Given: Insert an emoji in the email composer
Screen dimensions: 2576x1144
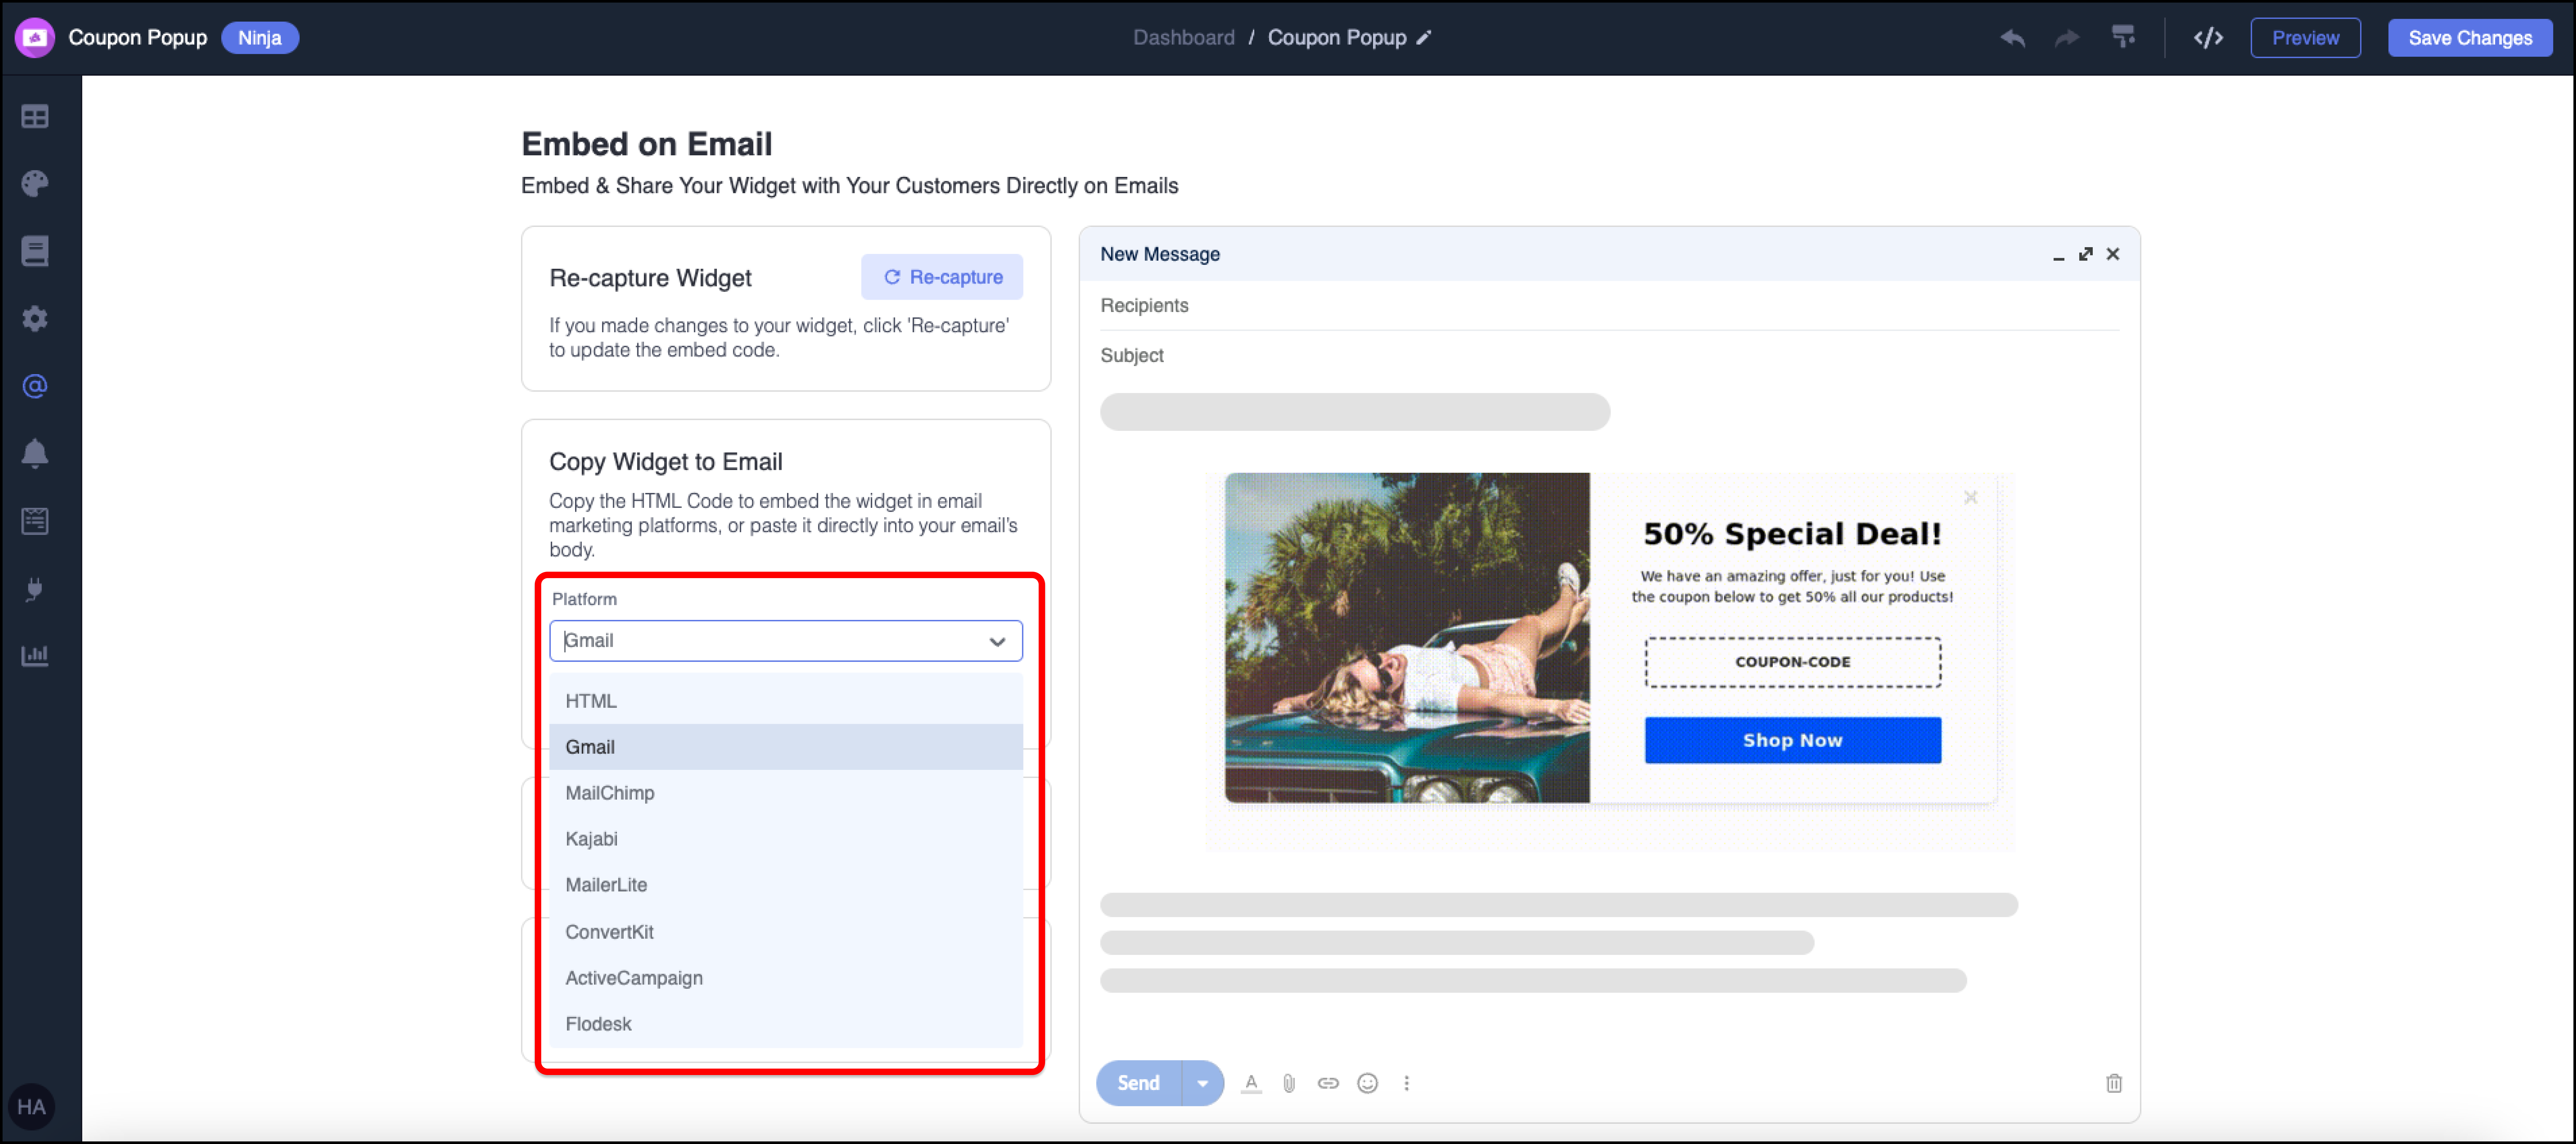Looking at the screenshot, I should click(1367, 1083).
